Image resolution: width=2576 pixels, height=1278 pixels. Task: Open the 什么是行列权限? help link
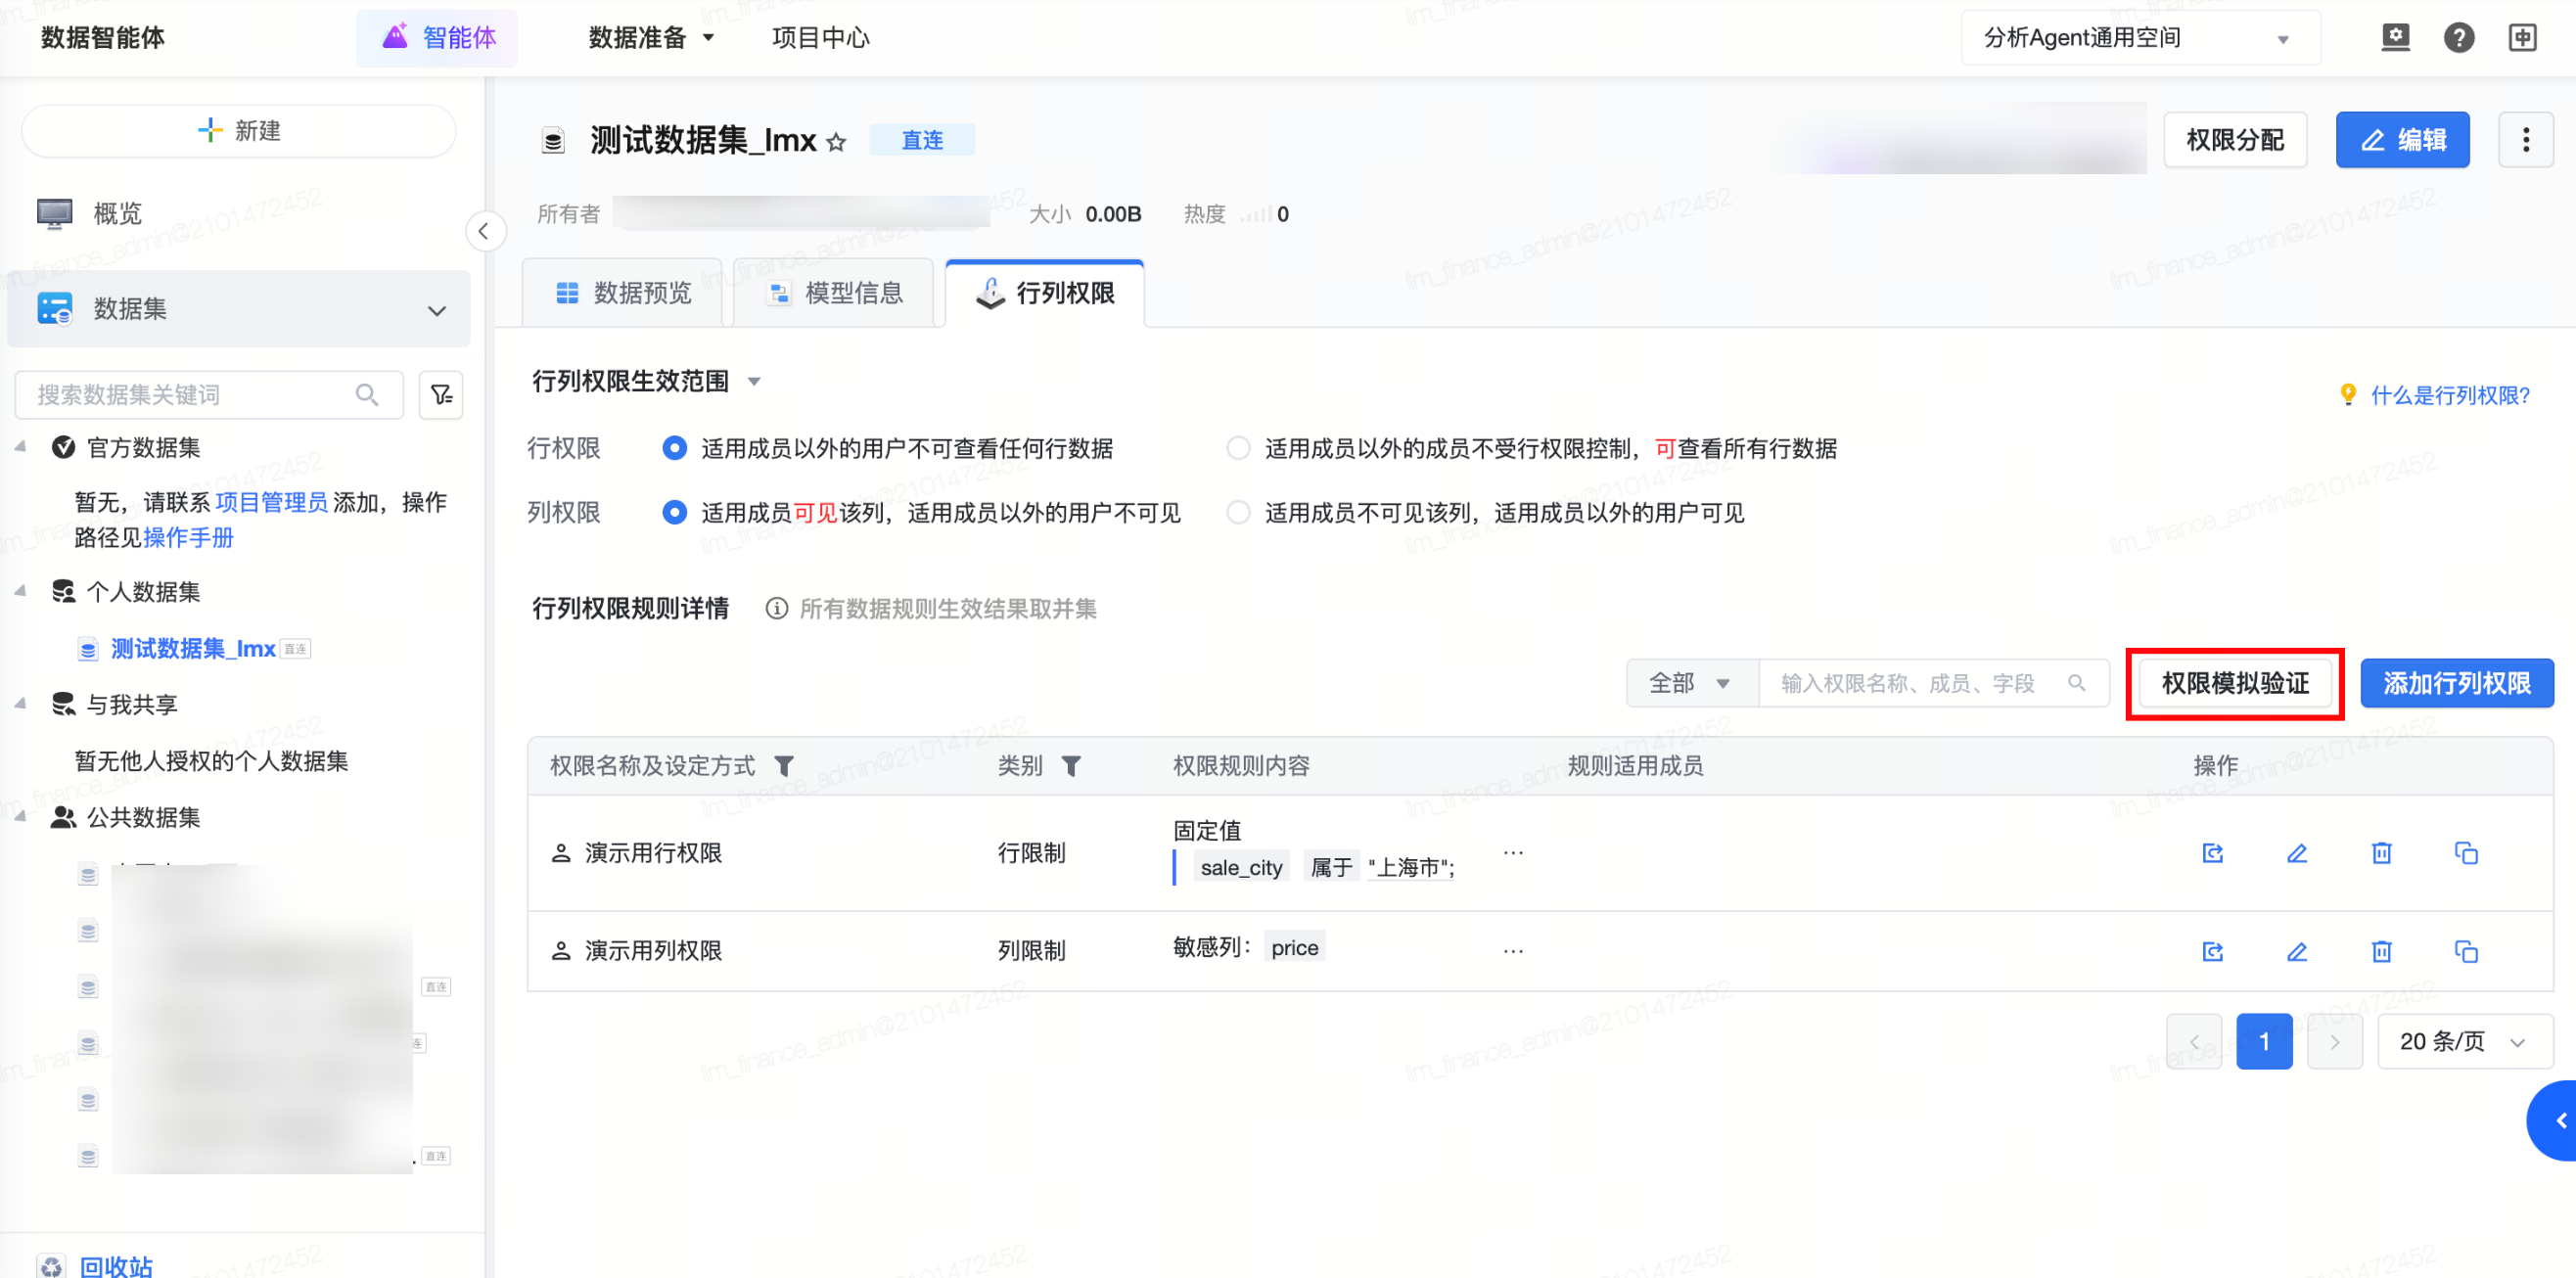point(2449,396)
